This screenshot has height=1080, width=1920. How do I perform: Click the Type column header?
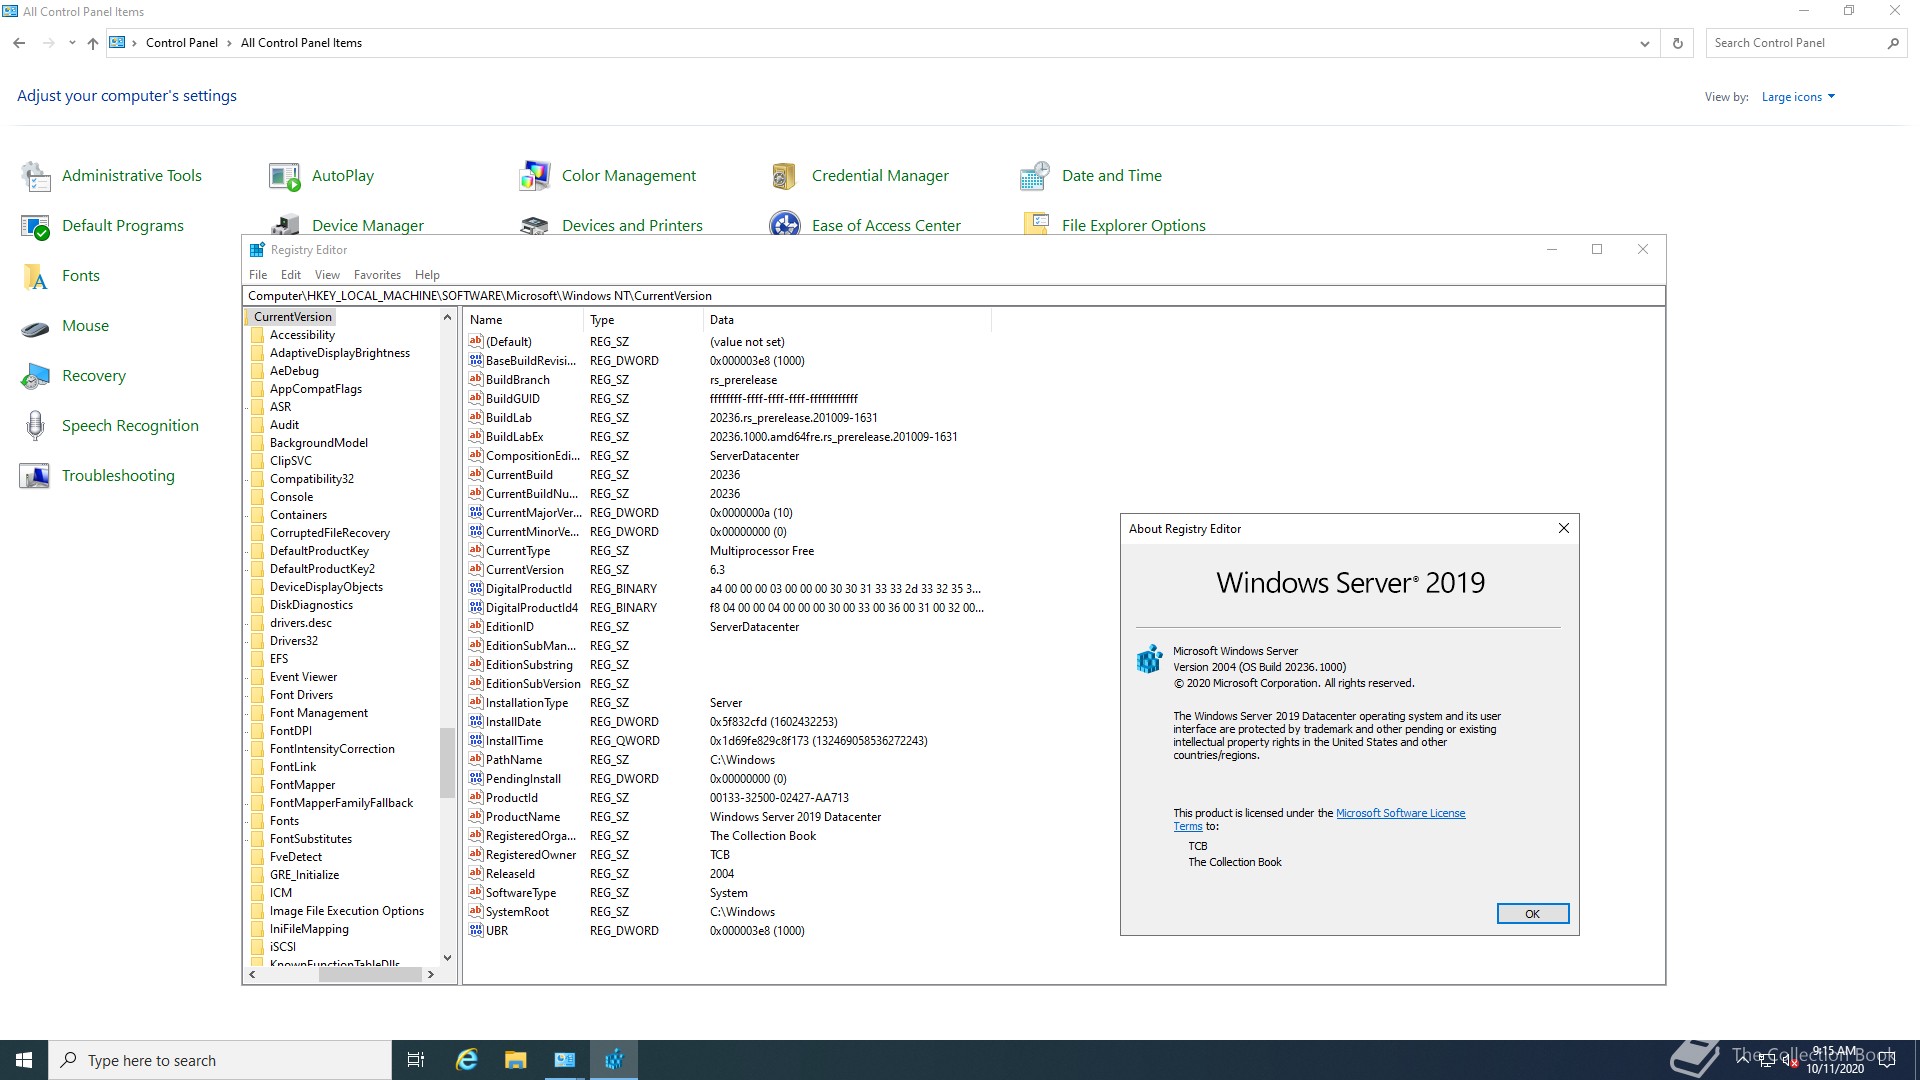643,320
